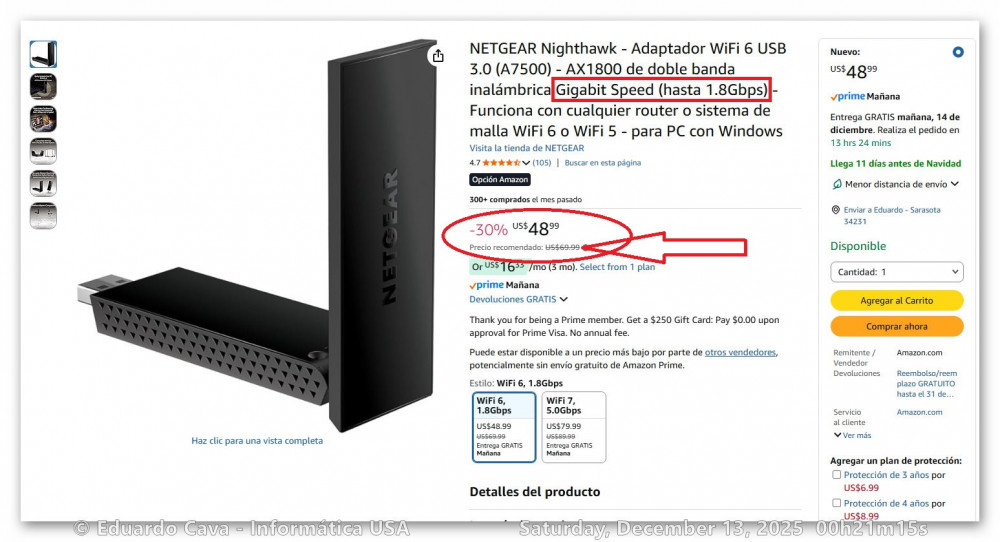Click the share icon above product image
This screenshot has width=1000, height=542.
pyautogui.click(x=438, y=56)
